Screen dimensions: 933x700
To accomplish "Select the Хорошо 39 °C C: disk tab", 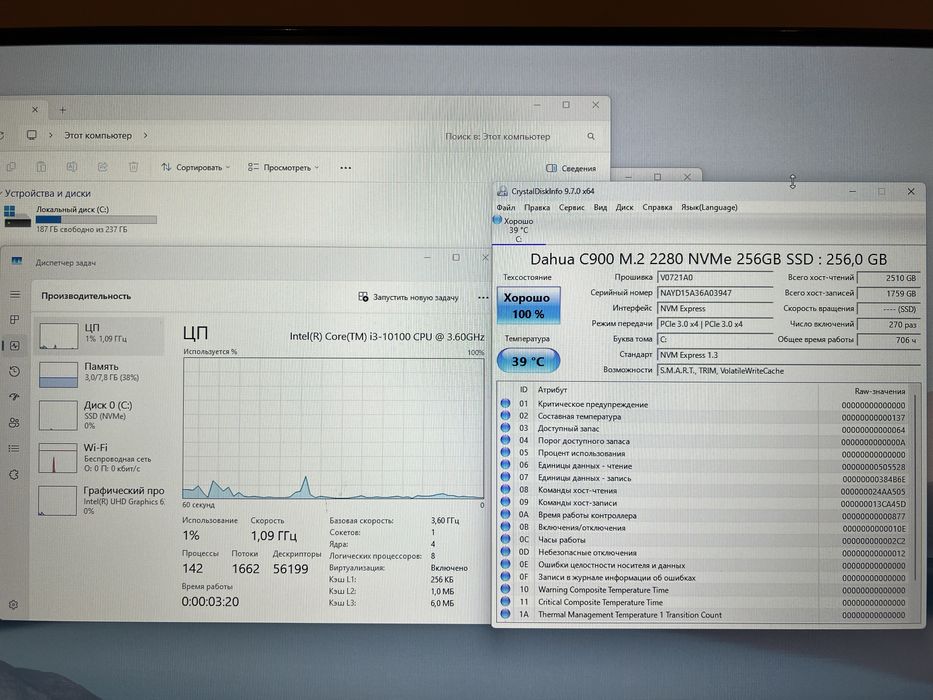I will click(x=518, y=230).
